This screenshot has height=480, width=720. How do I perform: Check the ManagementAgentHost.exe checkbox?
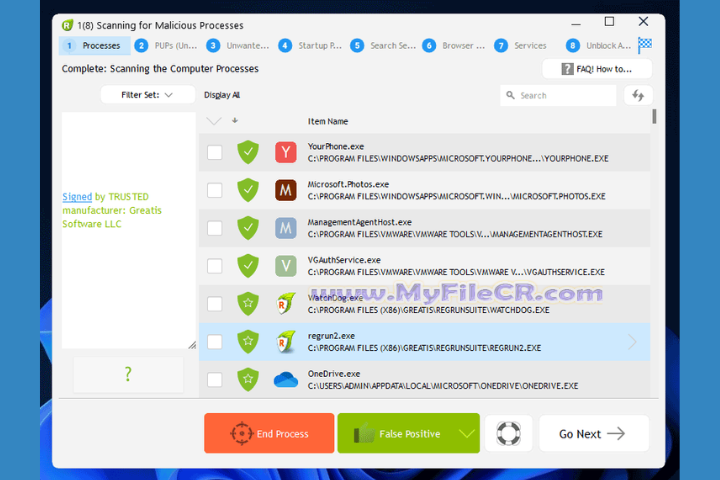point(214,228)
